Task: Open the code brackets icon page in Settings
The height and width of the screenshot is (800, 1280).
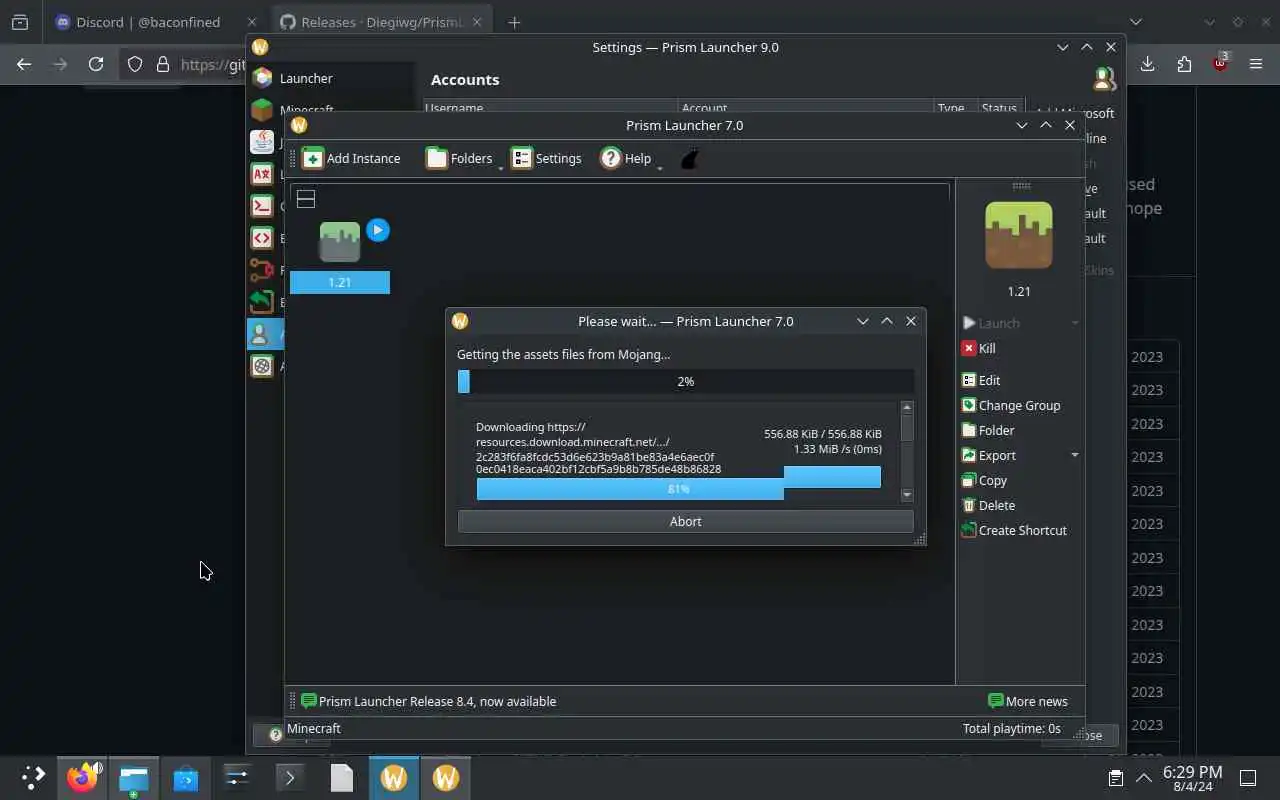Action: pos(262,238)
